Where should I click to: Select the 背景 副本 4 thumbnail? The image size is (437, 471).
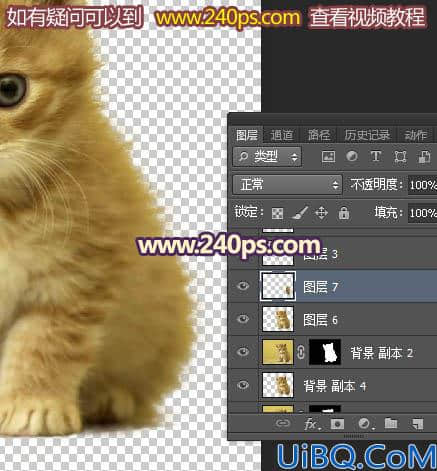(278, 385)
